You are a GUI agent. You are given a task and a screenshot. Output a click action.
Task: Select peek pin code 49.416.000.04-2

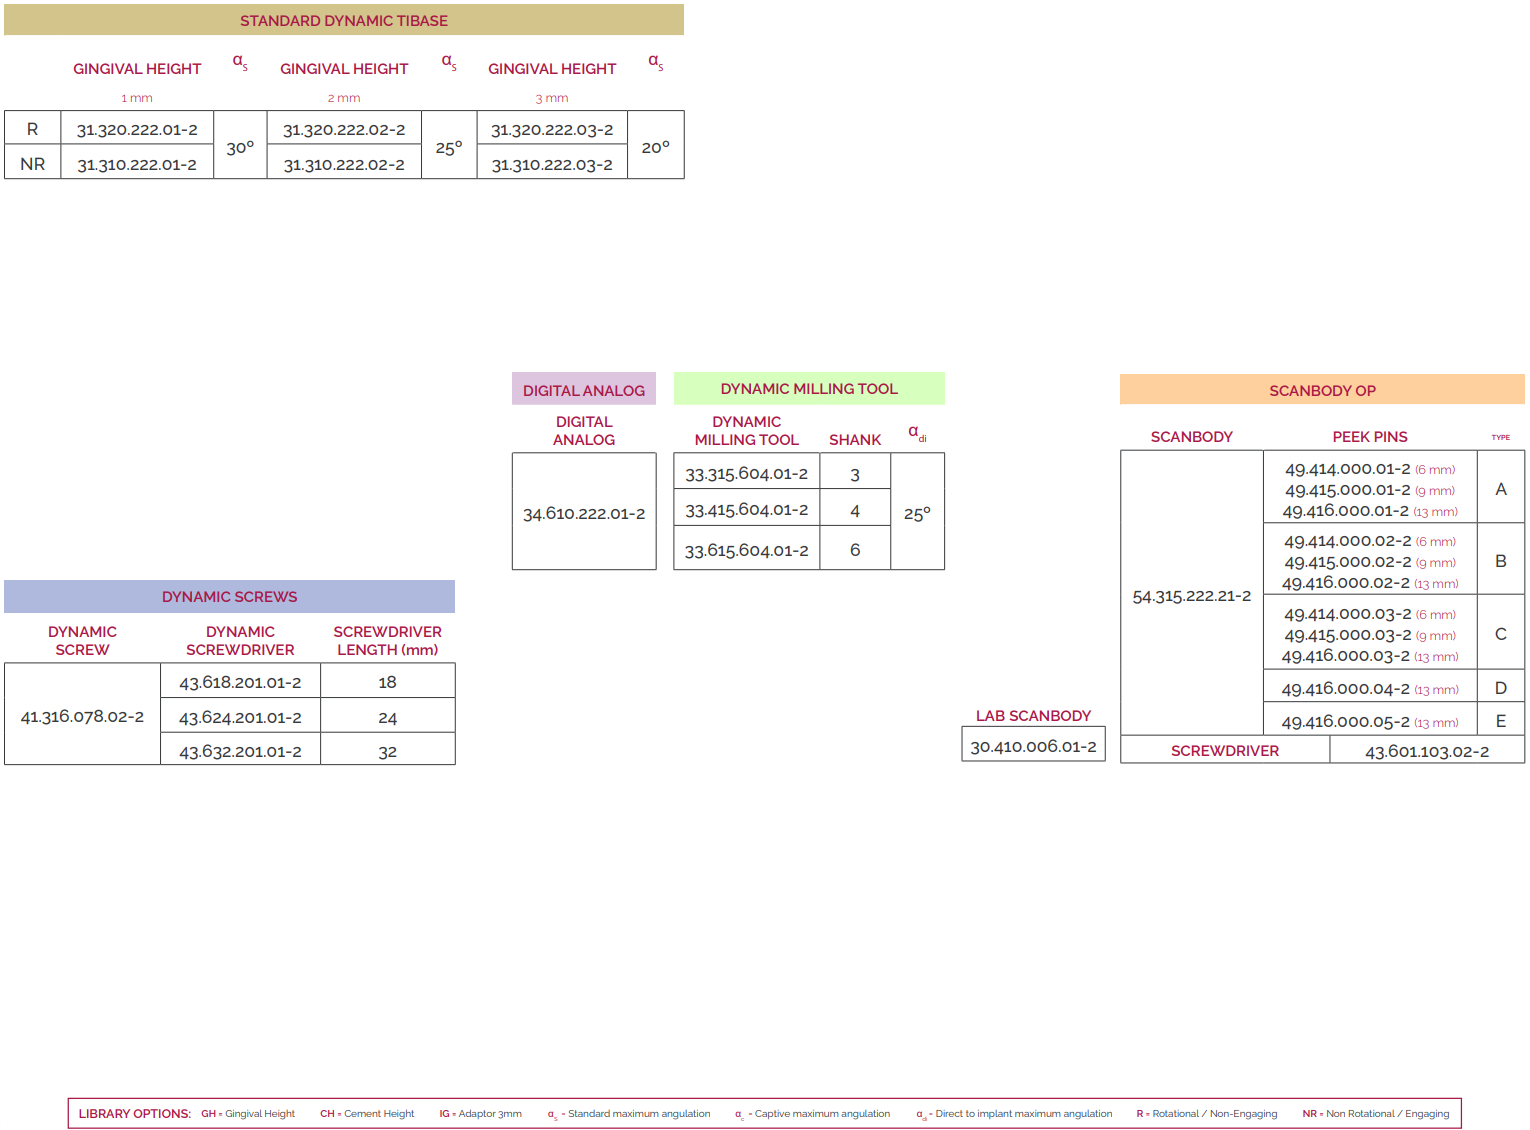[1346, 688]
